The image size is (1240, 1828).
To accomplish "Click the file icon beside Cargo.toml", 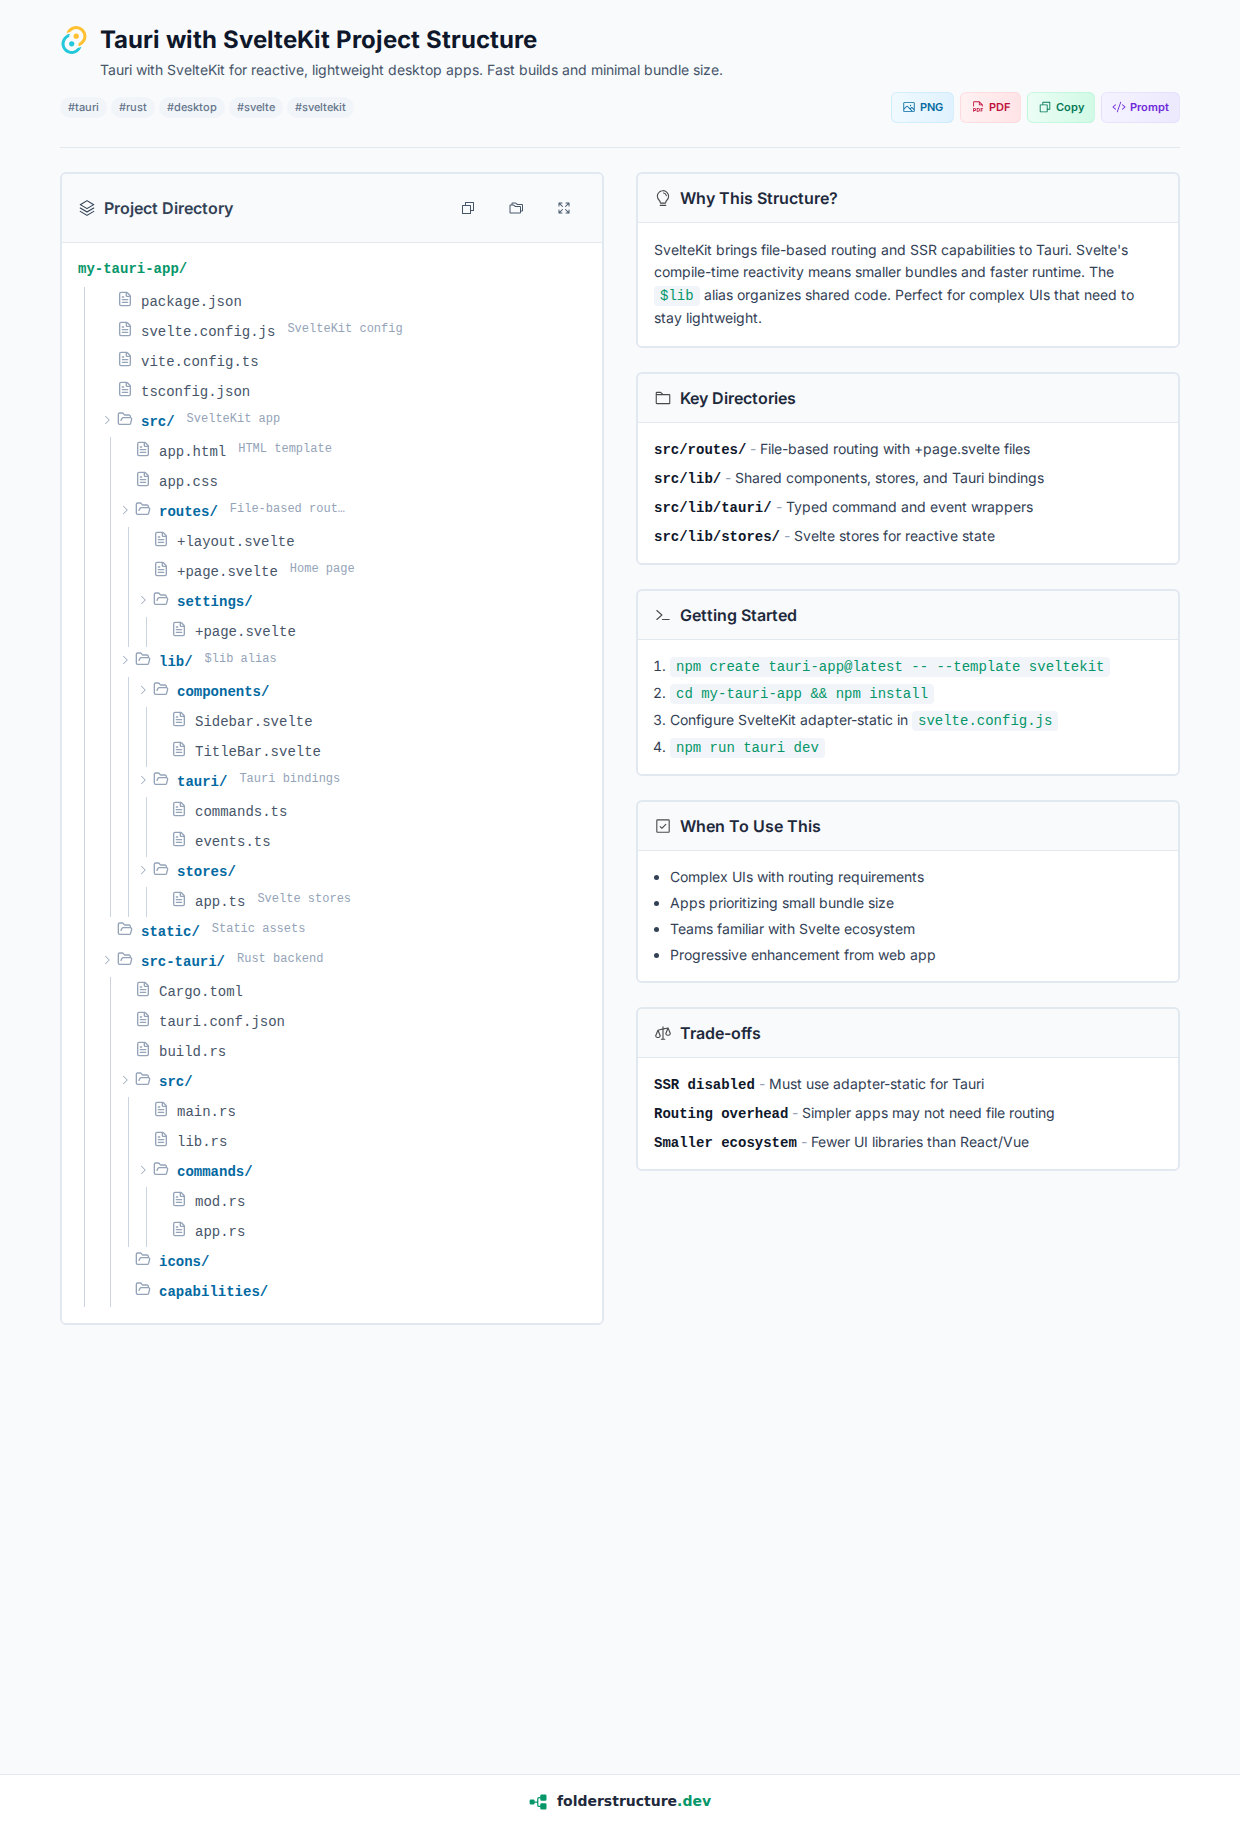I will pyautogui.click(x=143, y=990).
